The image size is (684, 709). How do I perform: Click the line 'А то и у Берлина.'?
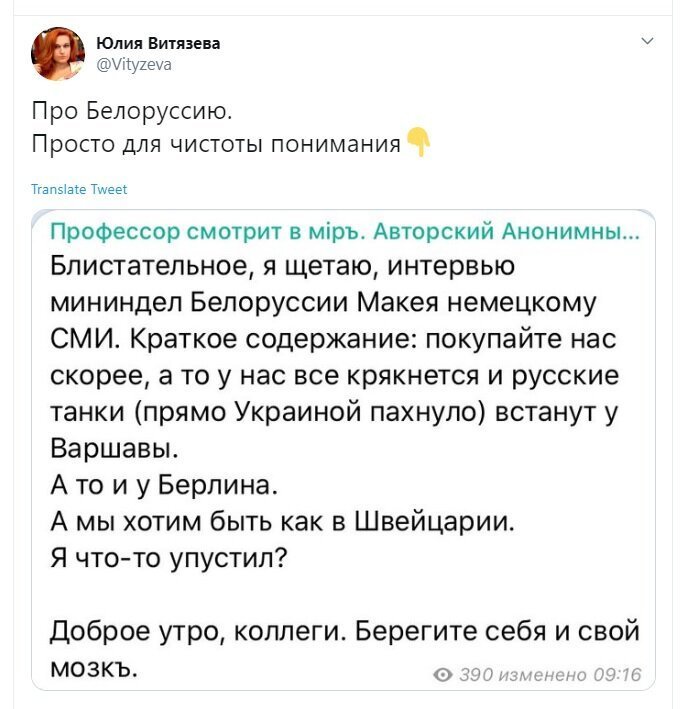coord(163,486)
